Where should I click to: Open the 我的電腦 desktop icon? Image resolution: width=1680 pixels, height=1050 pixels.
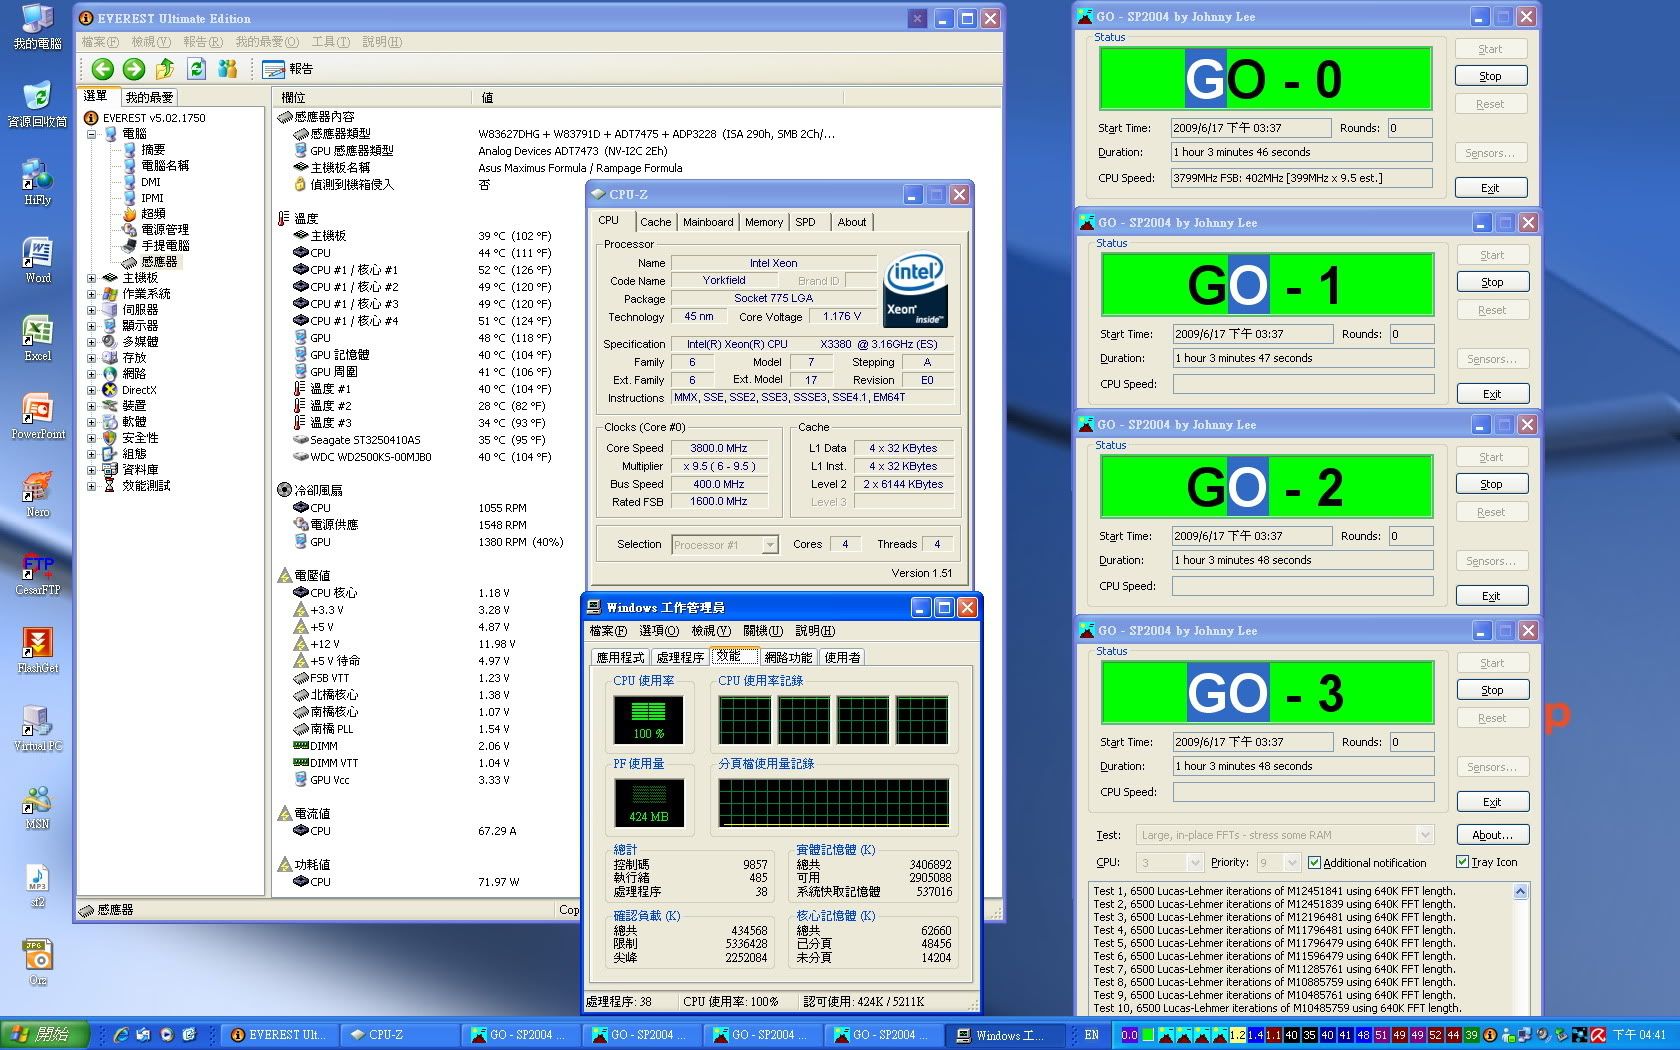click(x=37, y=27)
